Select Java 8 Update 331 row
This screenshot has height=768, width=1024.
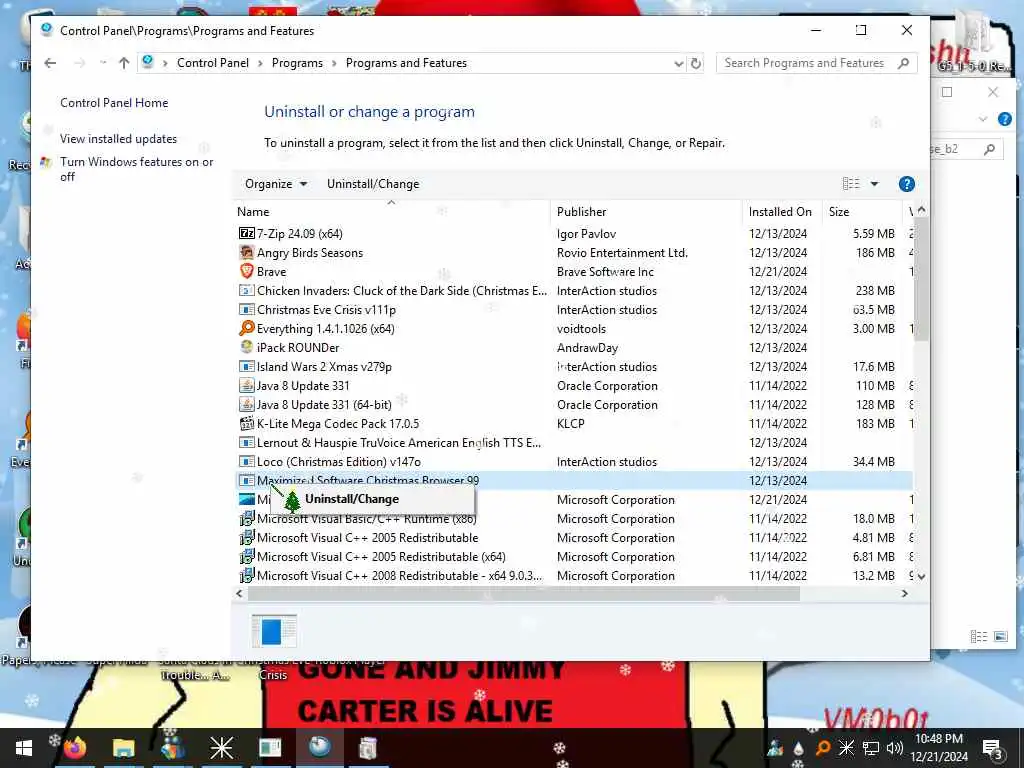[x=573, y=385]
